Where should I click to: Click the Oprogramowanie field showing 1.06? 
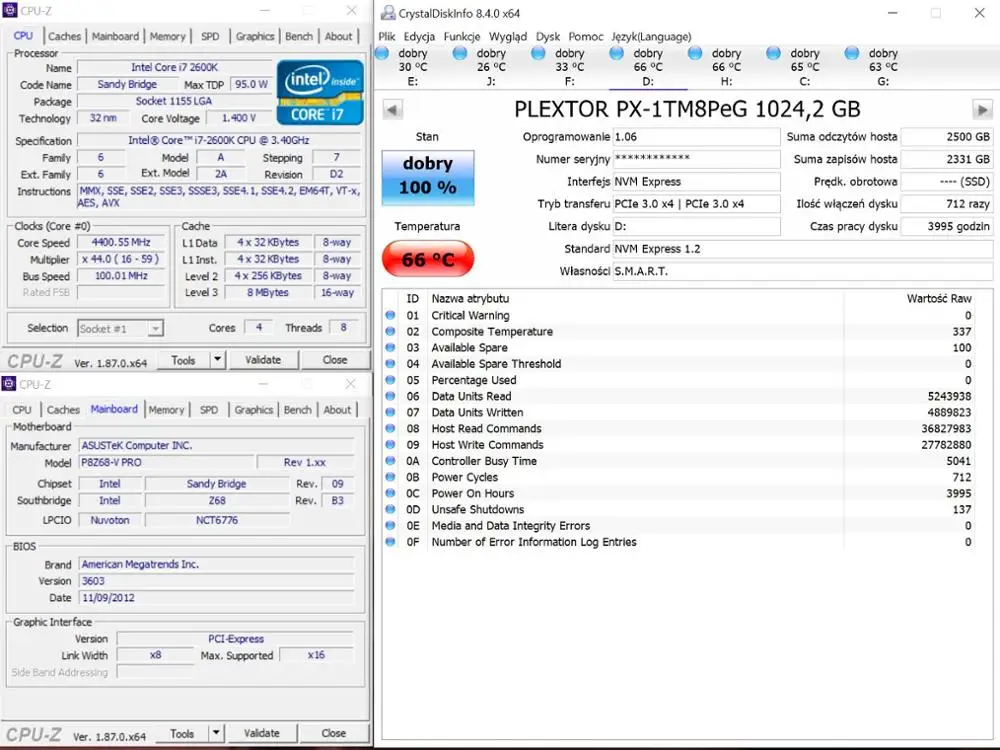tap(696, 136)
